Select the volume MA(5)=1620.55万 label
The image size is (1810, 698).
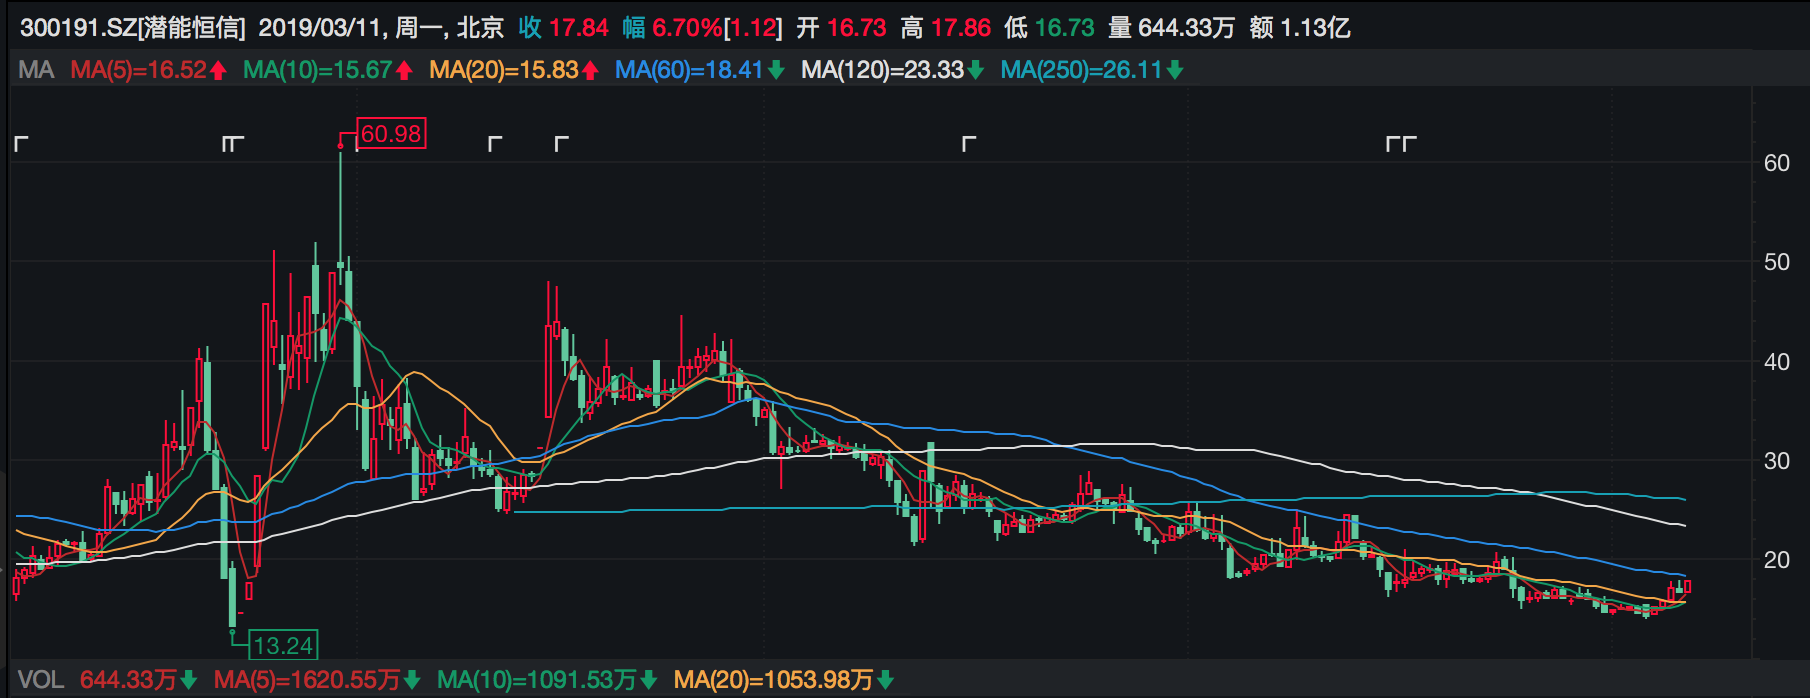coord(307,681)
